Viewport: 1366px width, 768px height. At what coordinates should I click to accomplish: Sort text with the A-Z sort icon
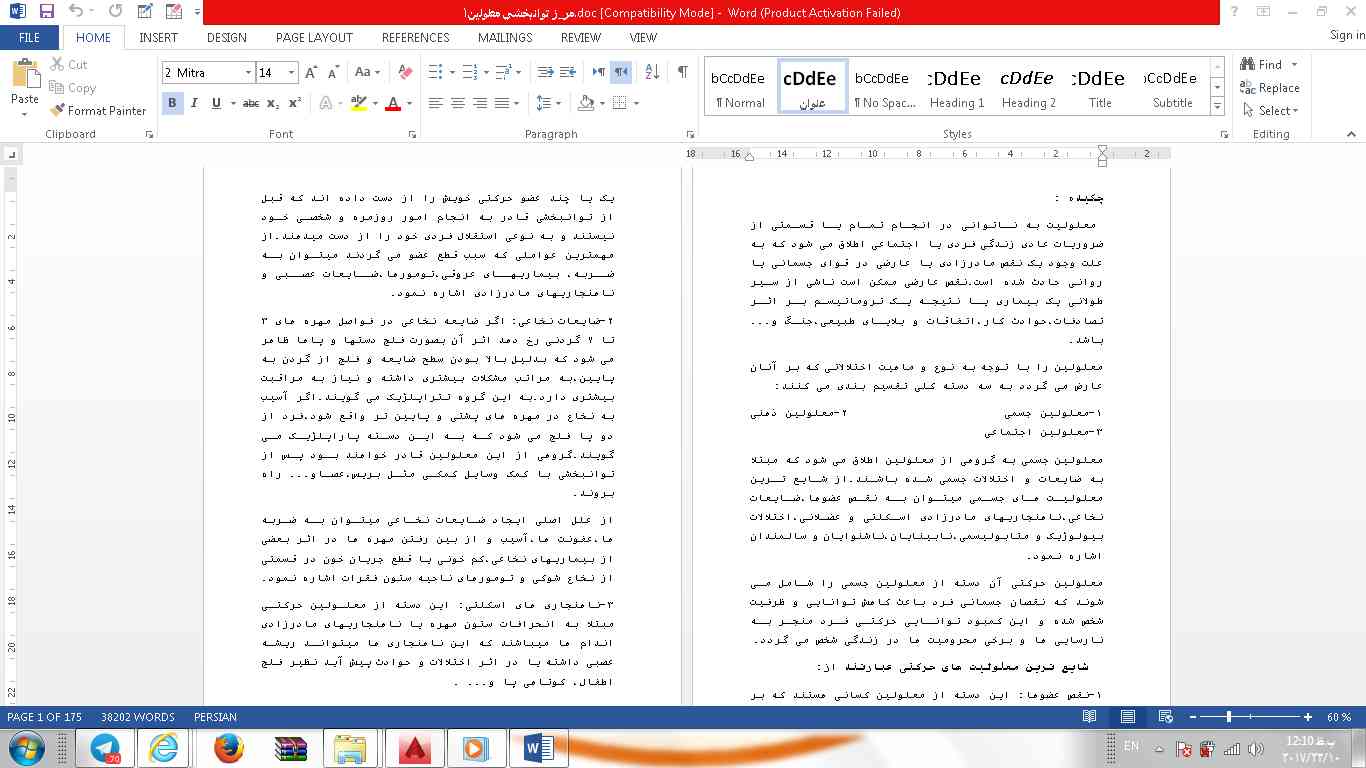(652, 72)
